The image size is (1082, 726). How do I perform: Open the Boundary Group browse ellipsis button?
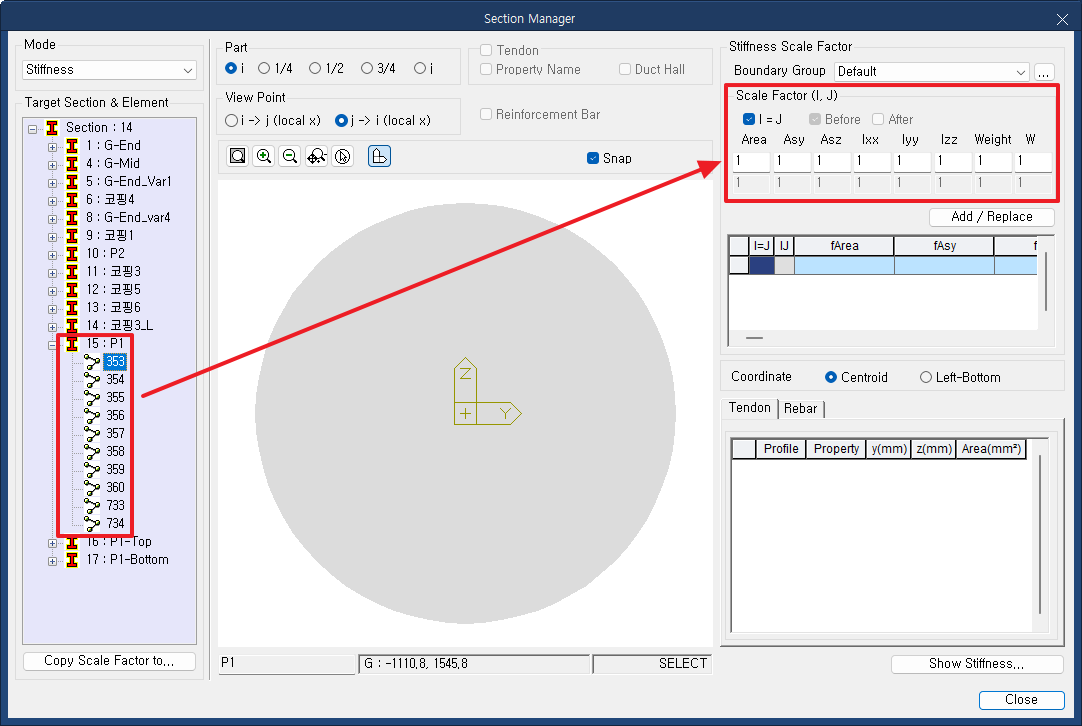(1044, 72)
